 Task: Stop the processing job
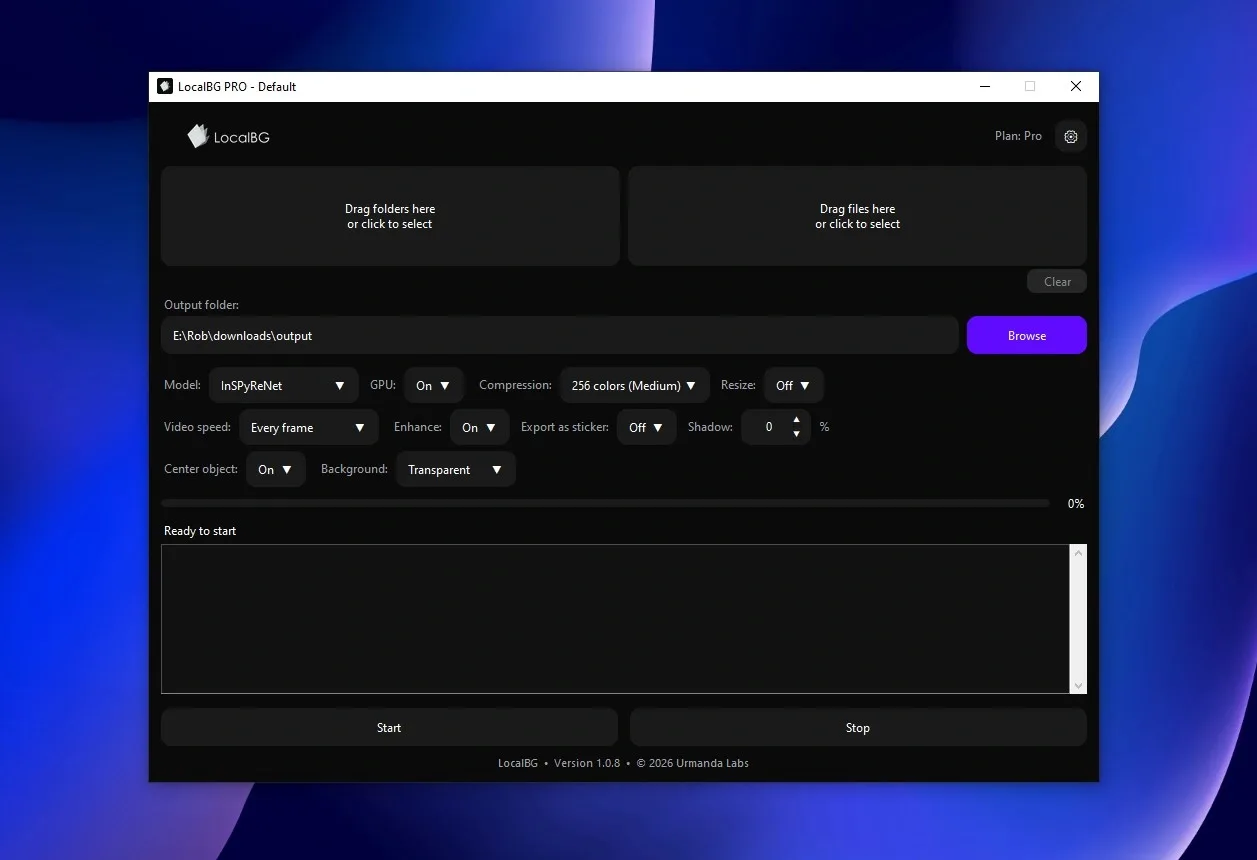click(858, 728)
